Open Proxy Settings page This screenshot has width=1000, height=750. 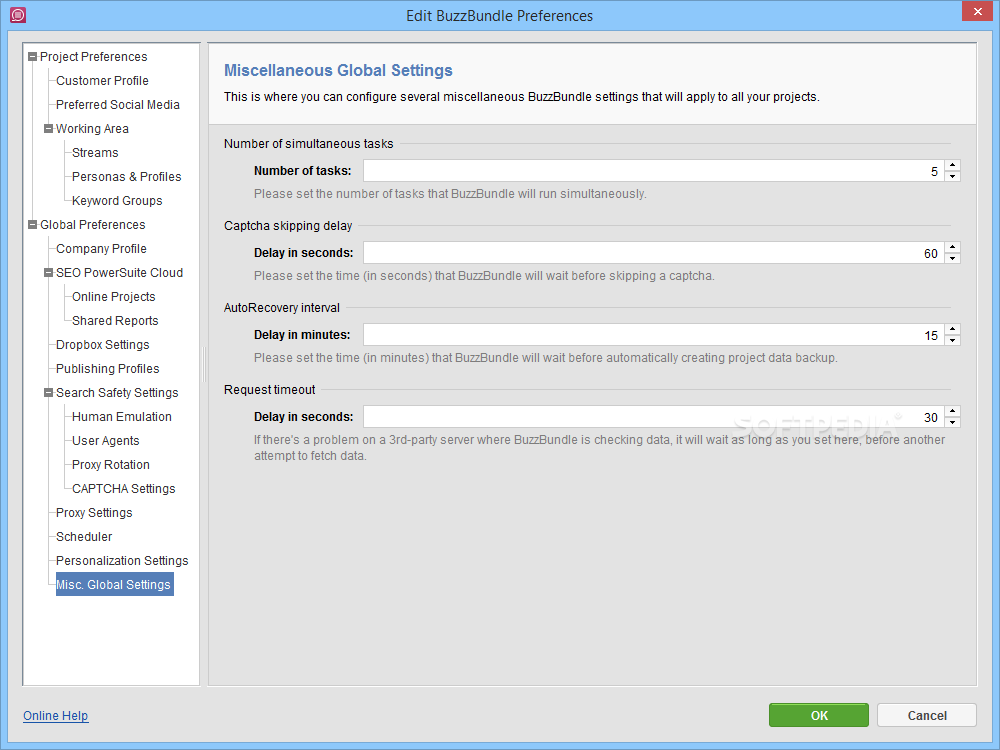click(x=94, y=513)
